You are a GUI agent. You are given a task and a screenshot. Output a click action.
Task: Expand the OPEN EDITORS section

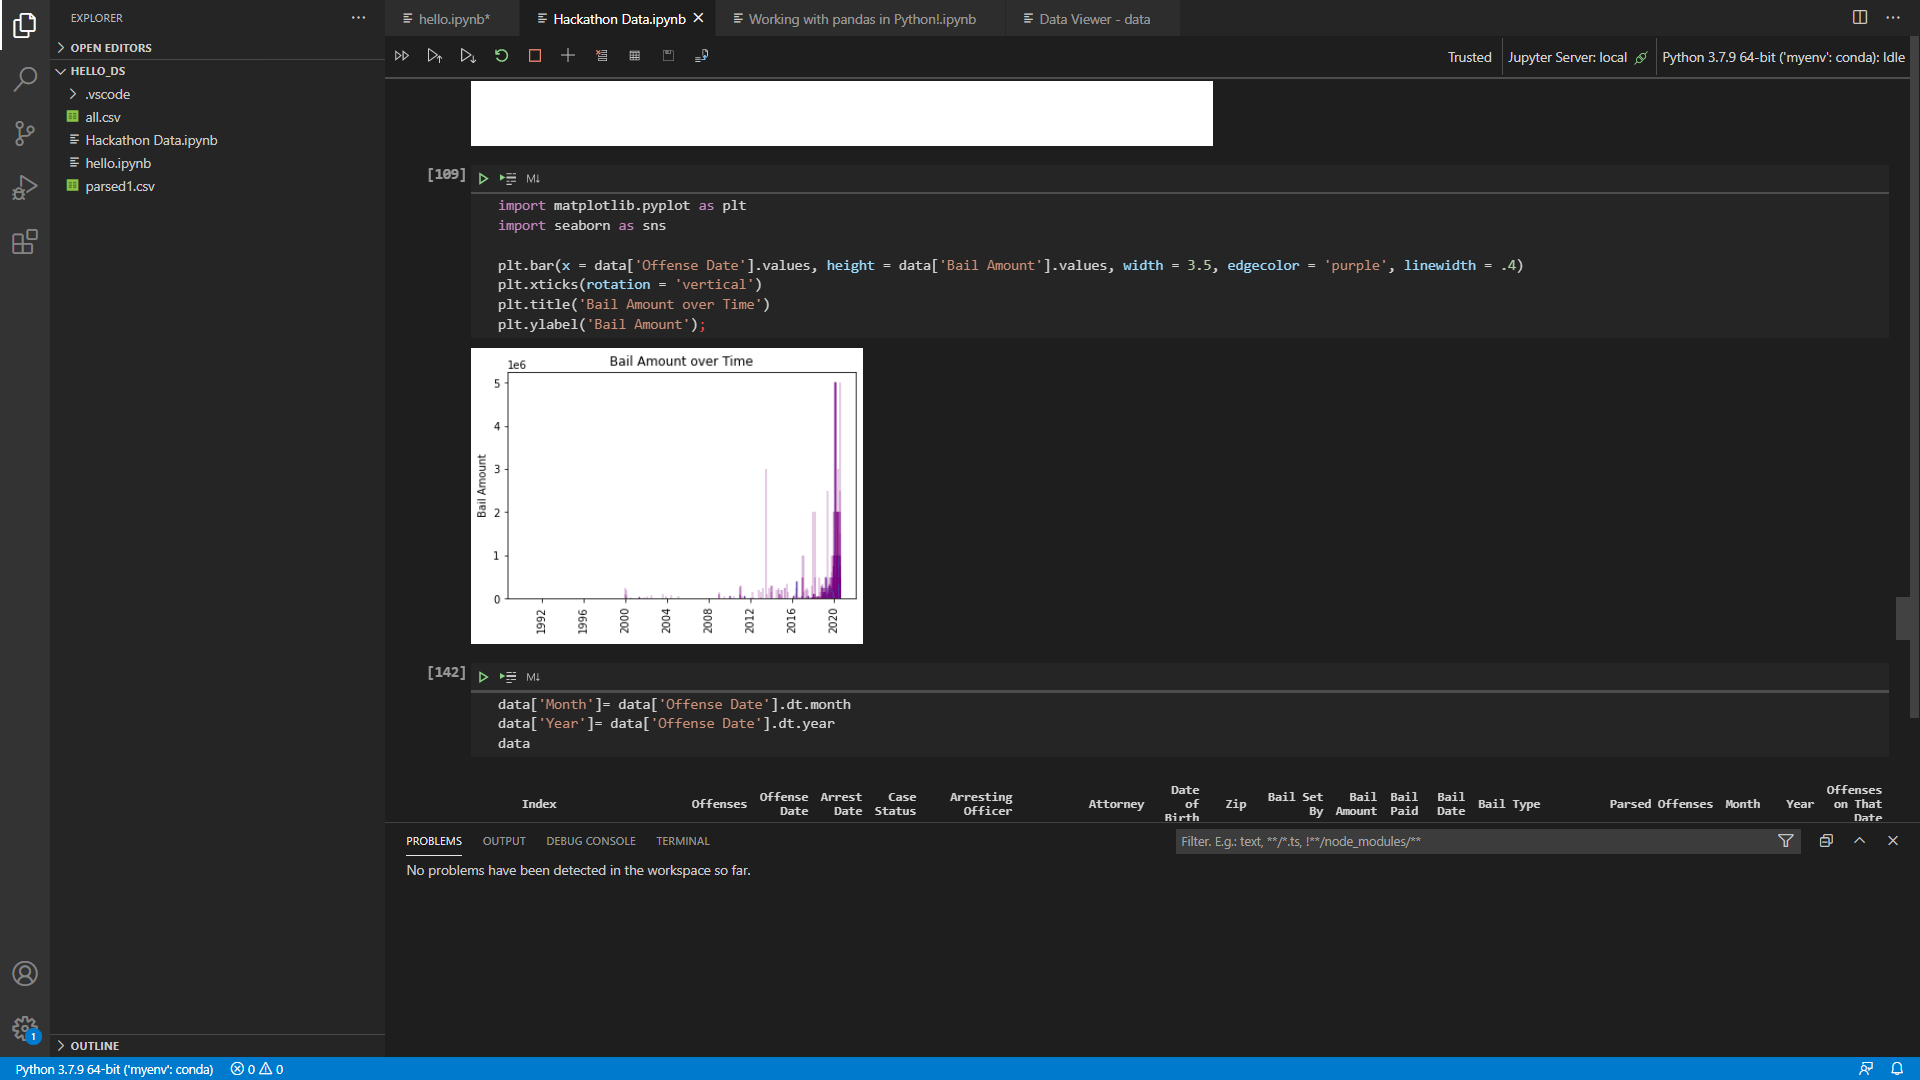[110, 48]
